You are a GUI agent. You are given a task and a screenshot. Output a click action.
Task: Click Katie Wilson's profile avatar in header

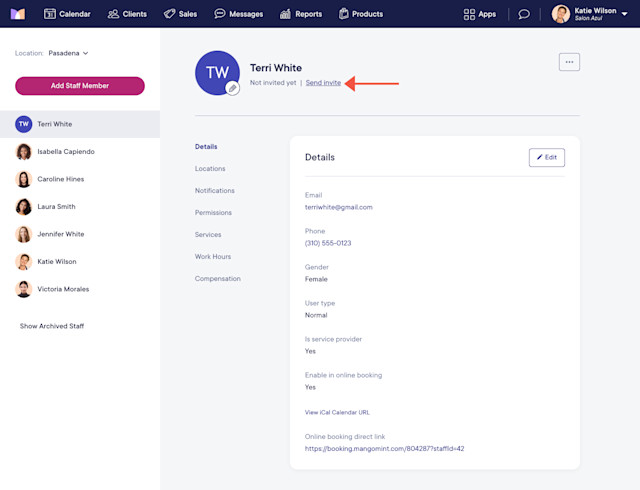[x=560, y=14]
